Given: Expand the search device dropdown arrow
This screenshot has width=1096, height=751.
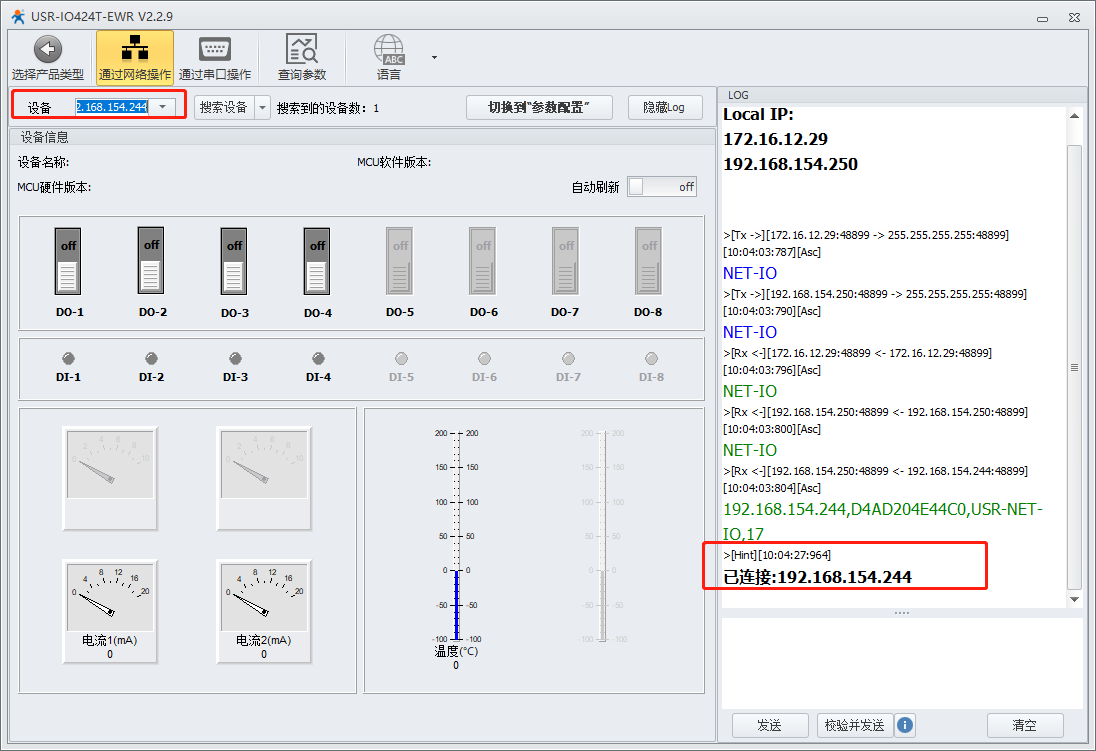Looking at the screenshot, I should click(262, 108).
